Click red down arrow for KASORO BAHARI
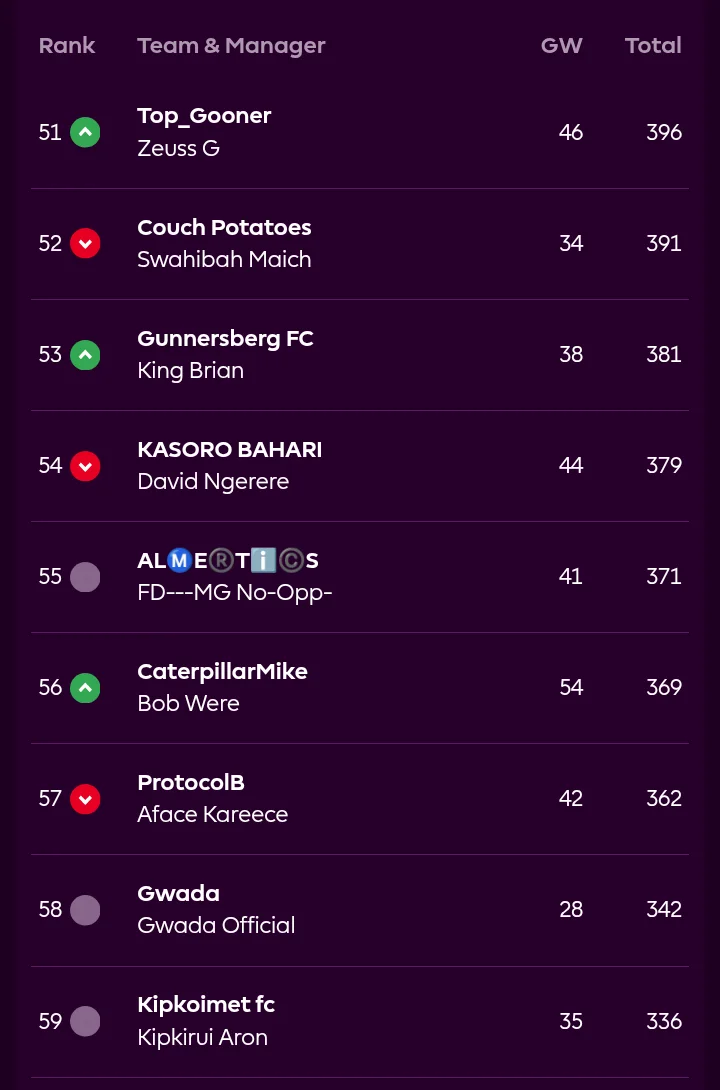The image size is (720, 1090). coord(85,466)
